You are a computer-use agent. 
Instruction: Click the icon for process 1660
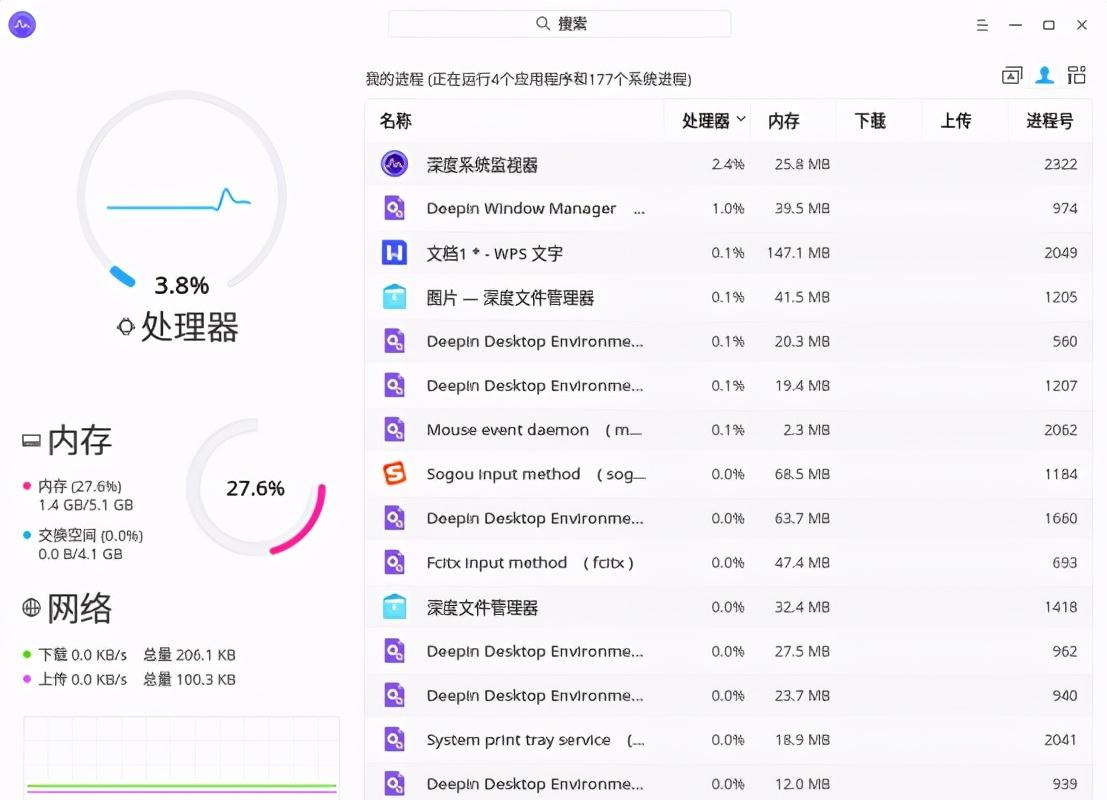pos(395,518)
